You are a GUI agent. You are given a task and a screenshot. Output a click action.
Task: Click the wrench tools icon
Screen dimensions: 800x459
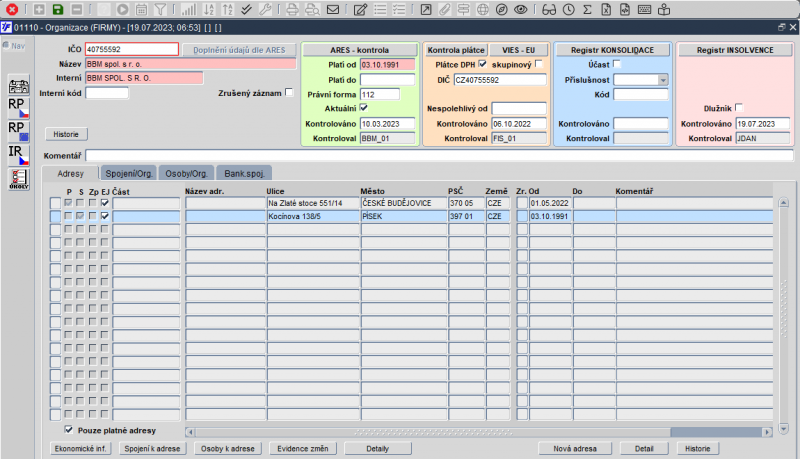pos(265,9)
